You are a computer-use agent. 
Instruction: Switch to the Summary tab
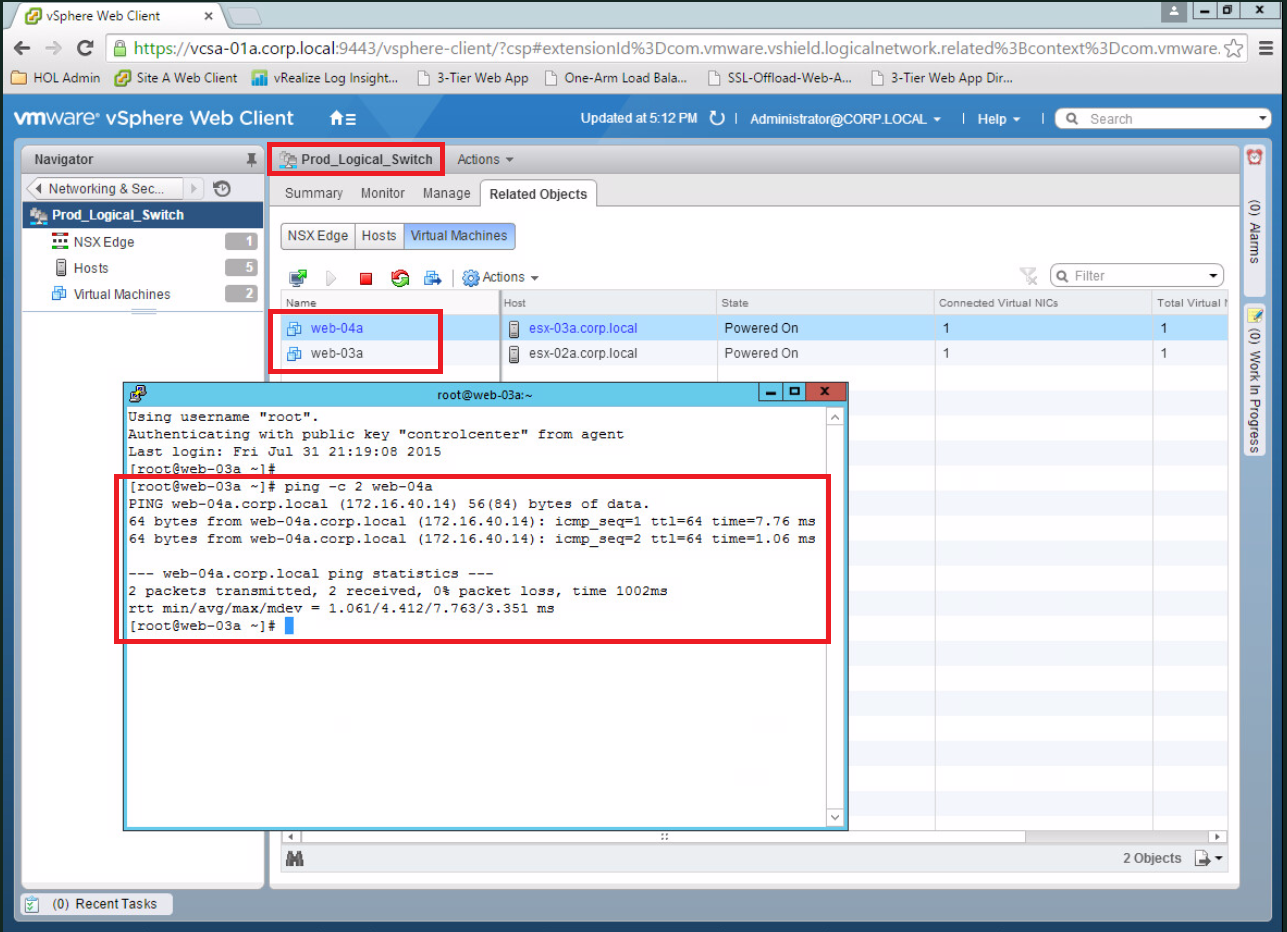tap(314, 193)
